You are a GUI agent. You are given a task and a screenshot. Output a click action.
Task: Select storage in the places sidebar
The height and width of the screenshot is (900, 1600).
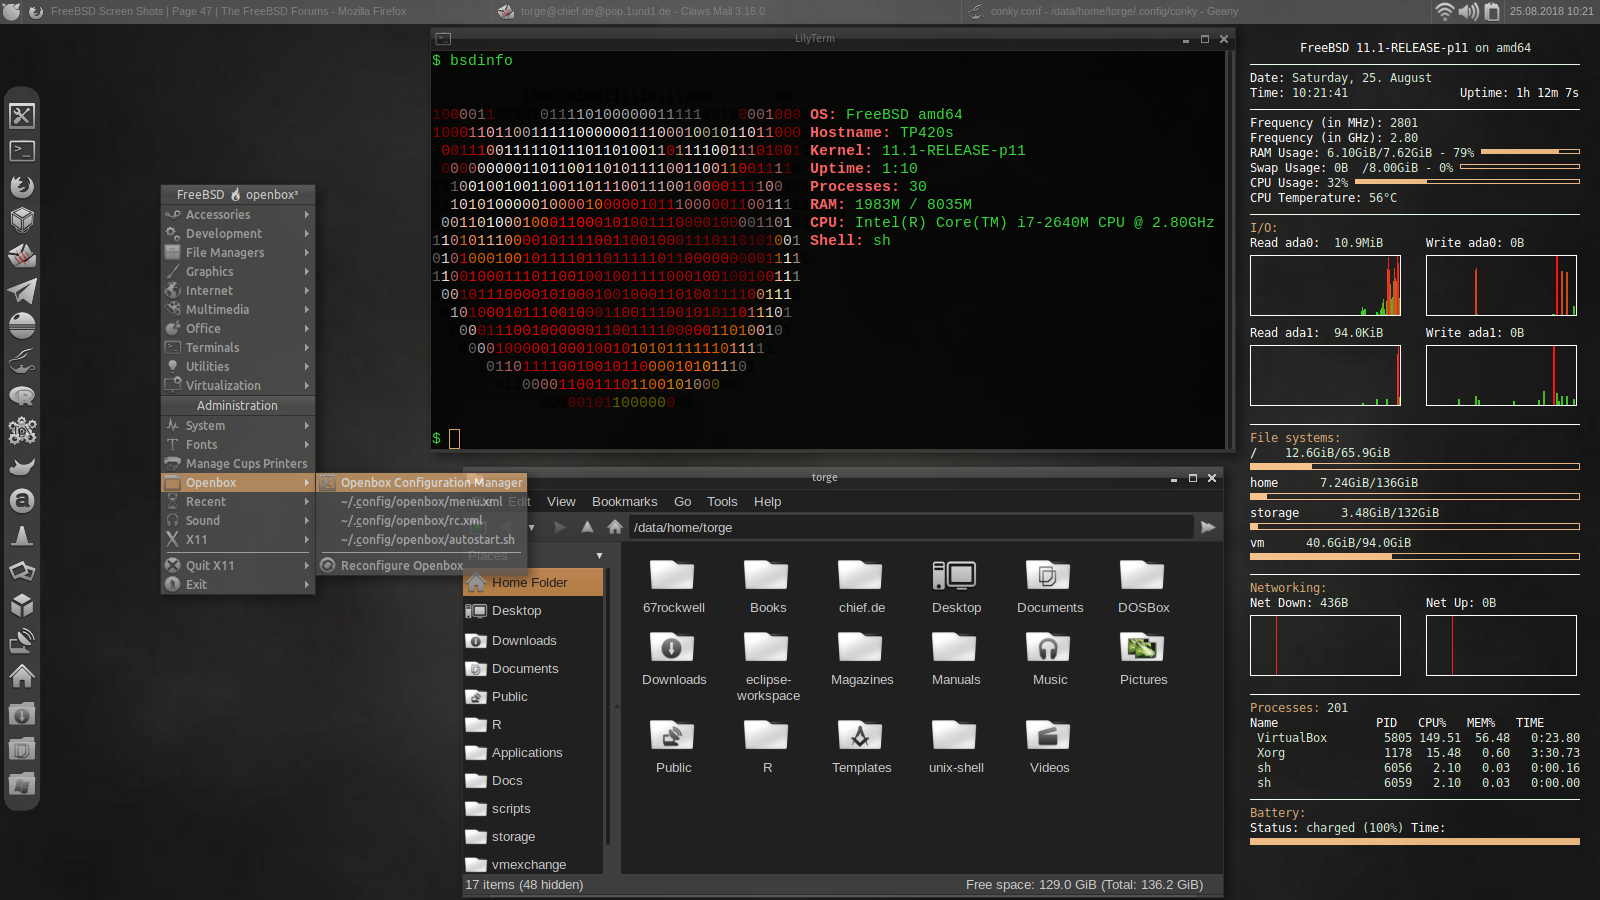pos(513,837)
